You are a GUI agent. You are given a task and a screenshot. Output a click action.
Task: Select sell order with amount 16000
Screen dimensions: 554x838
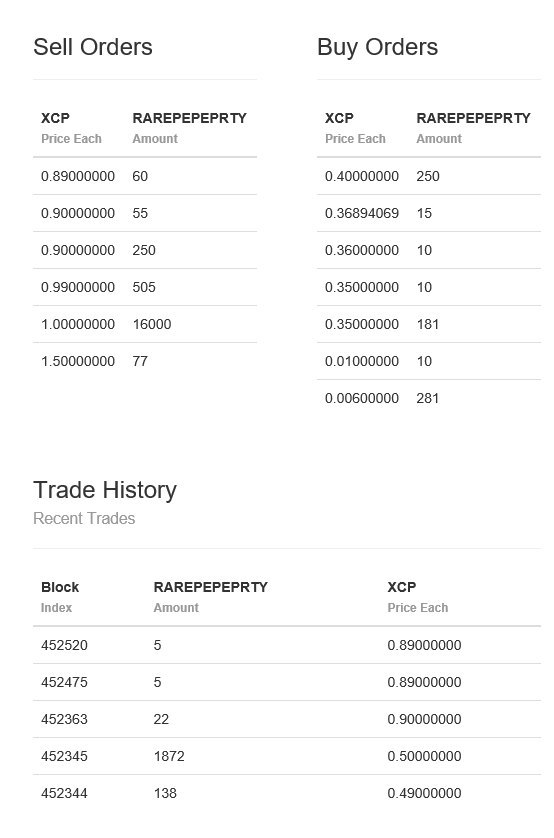click(145, 324)
